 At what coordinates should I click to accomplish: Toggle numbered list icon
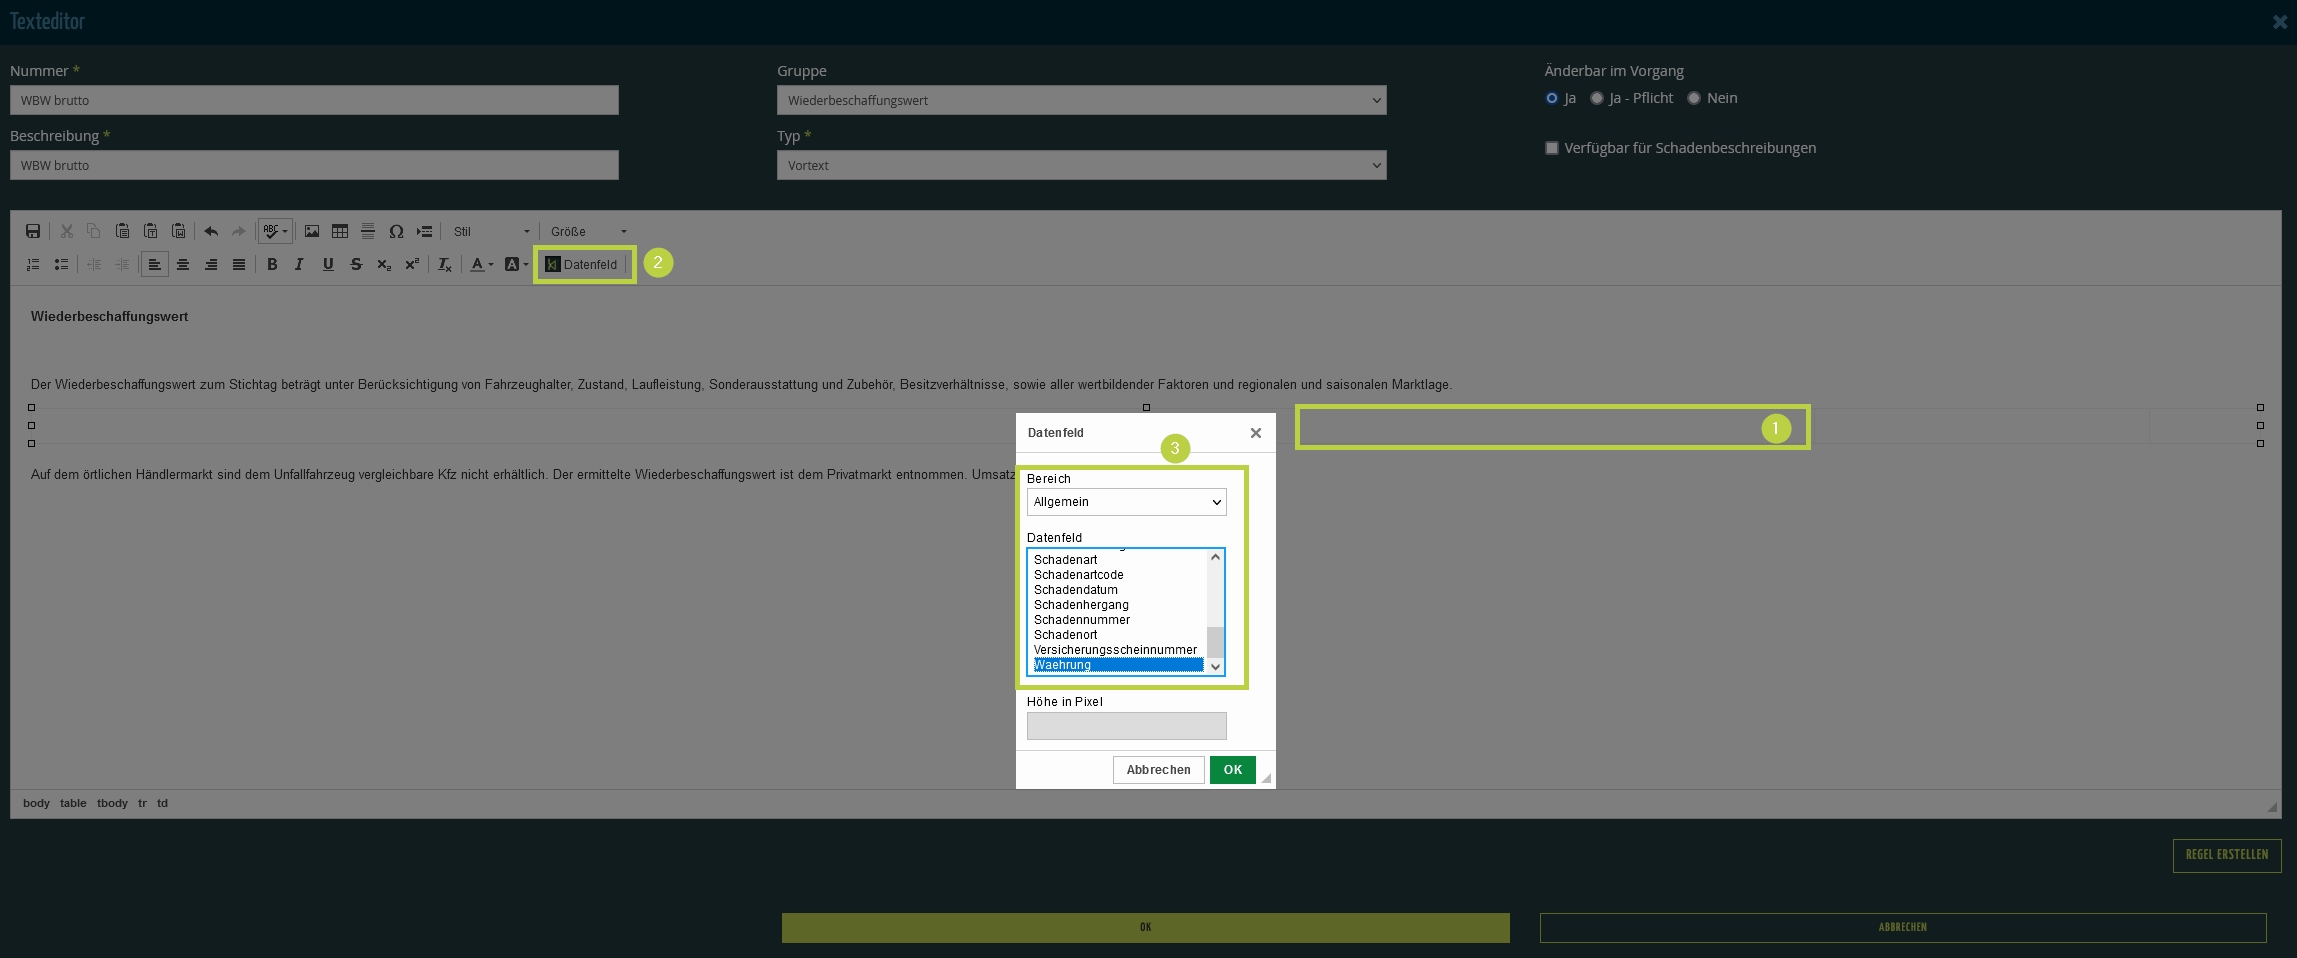[x=33, y=265]
